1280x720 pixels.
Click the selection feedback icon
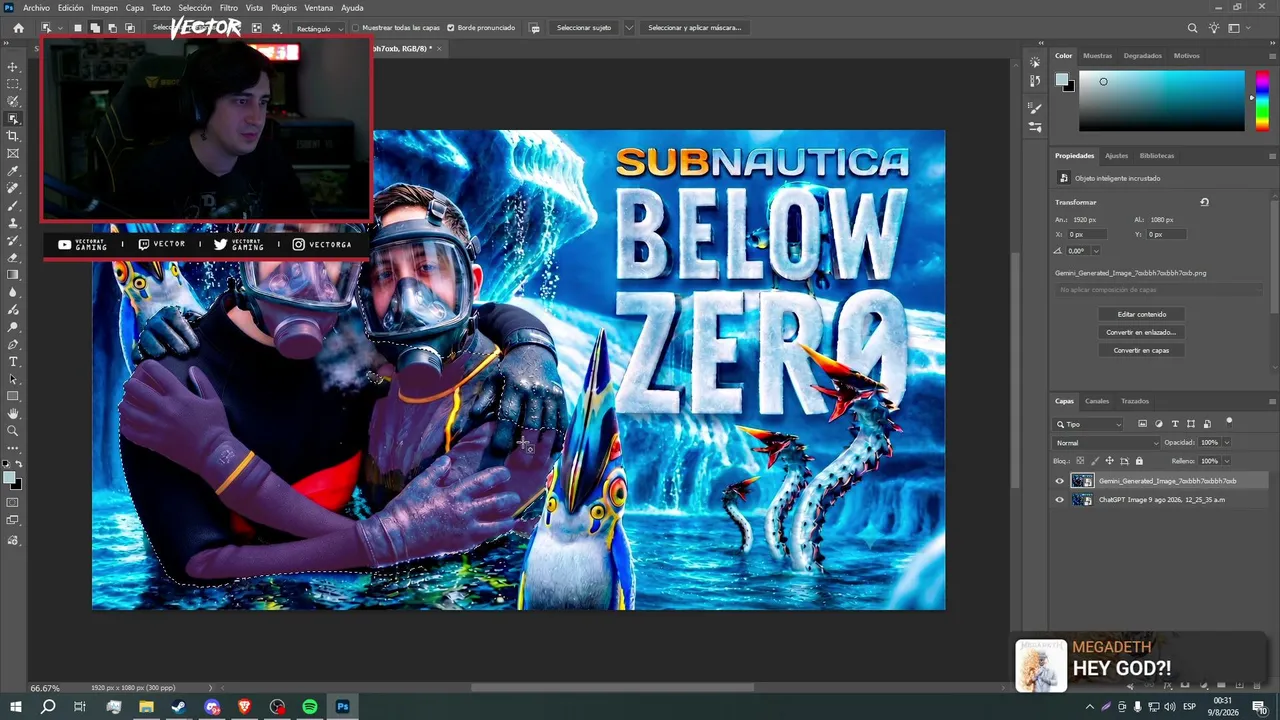pos(535,28)
